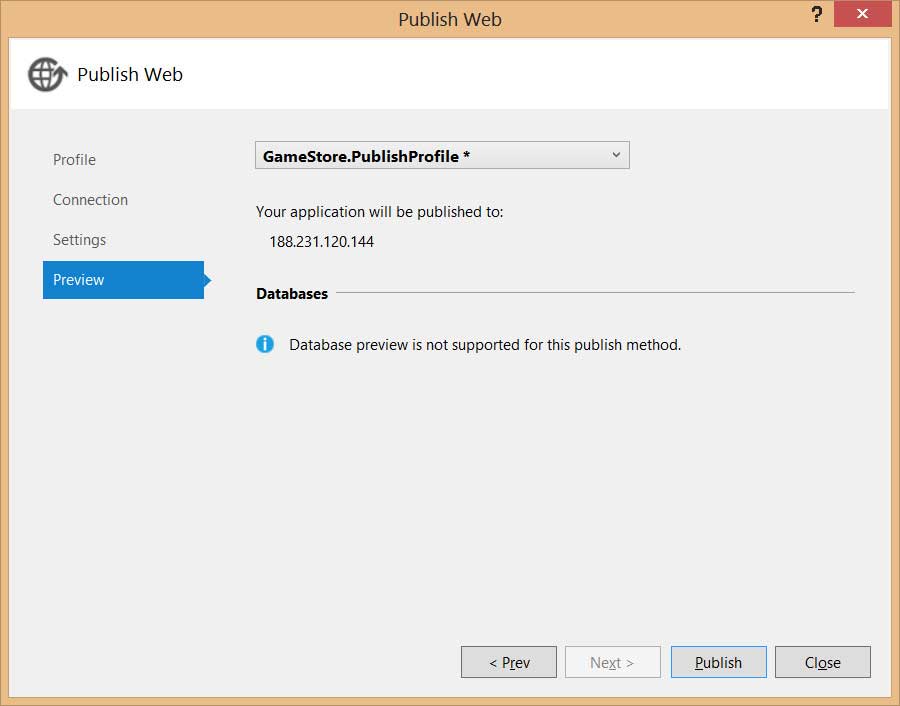This screenshot has height=706, width=900.
Task: Click 'Your application will be published to:' text
Action: pyautogui.click(x=379, y=212)
